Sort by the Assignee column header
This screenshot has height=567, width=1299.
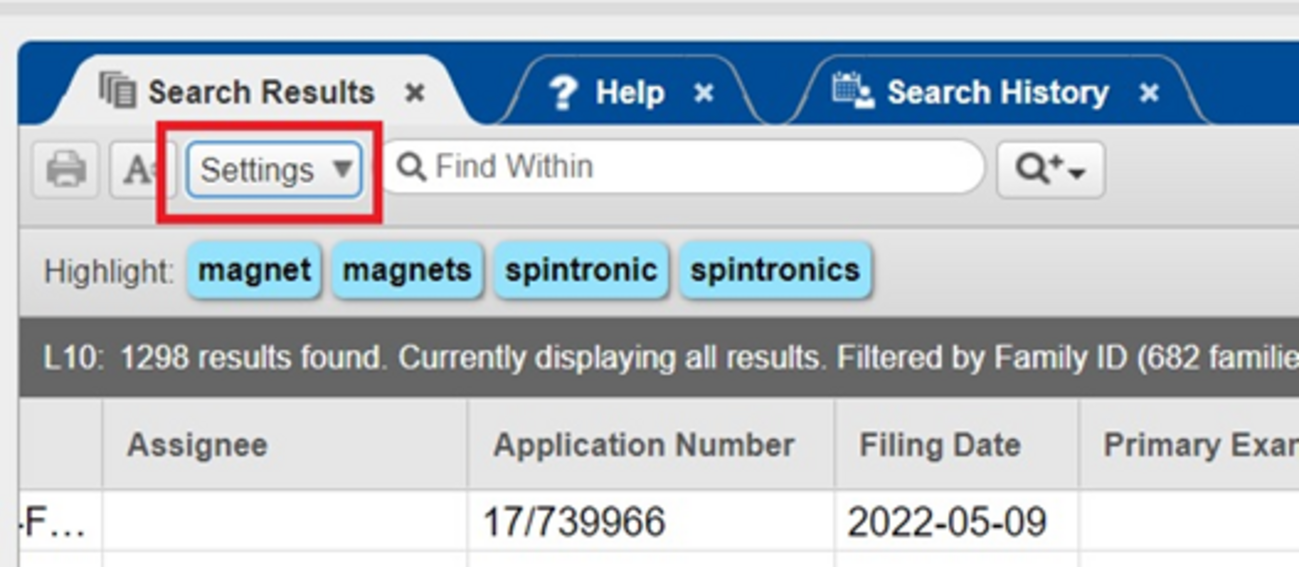click(197, 445)
